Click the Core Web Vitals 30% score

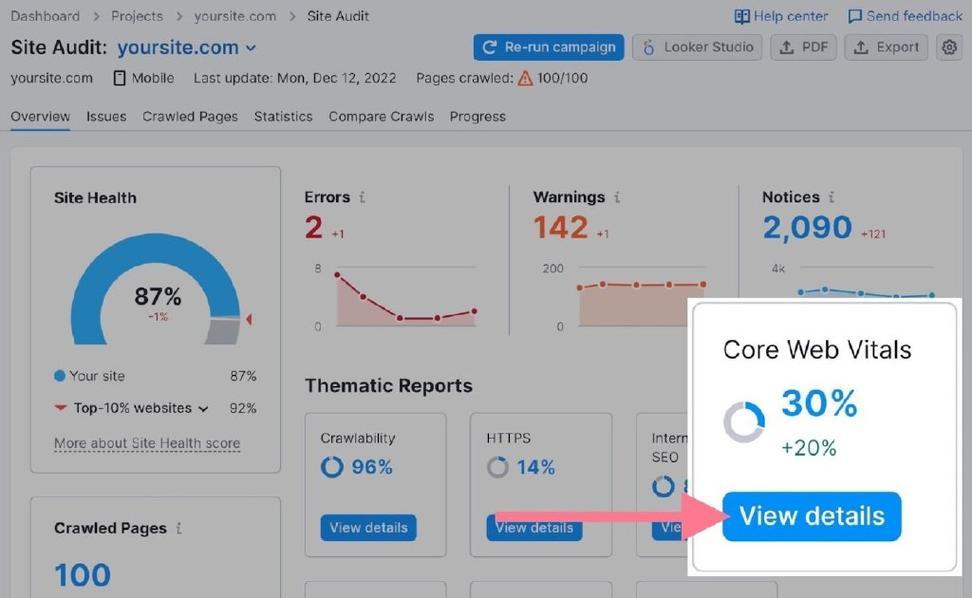[x=819, y=403]
